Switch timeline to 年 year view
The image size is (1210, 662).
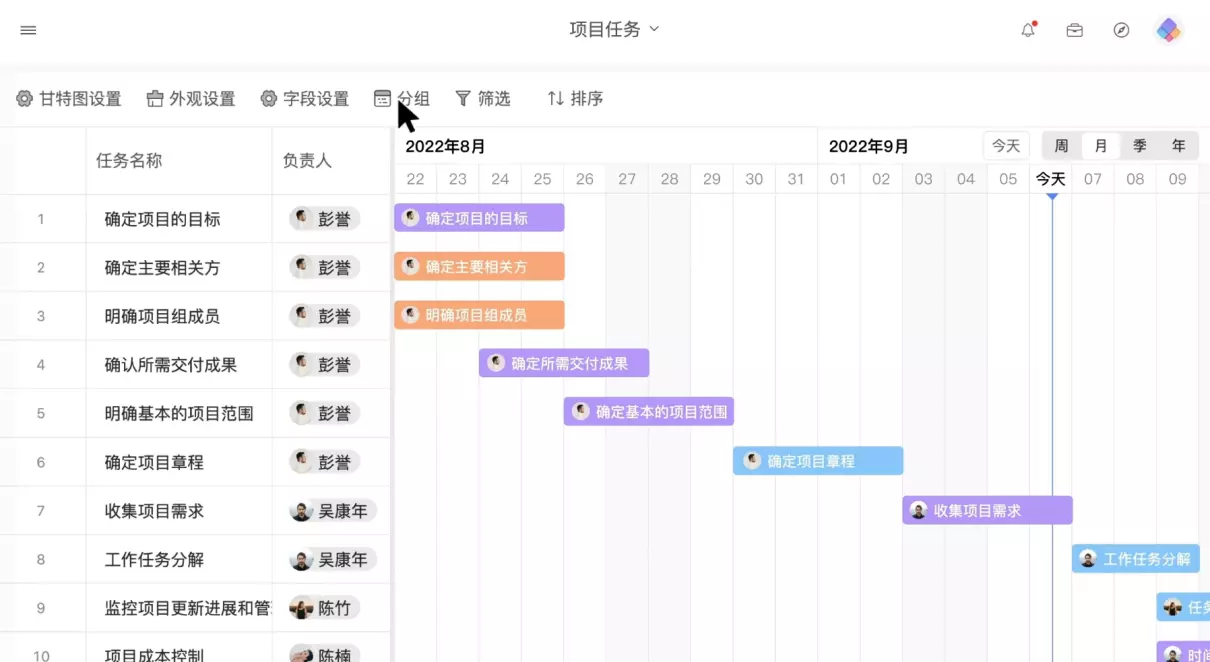(1178, 146)
